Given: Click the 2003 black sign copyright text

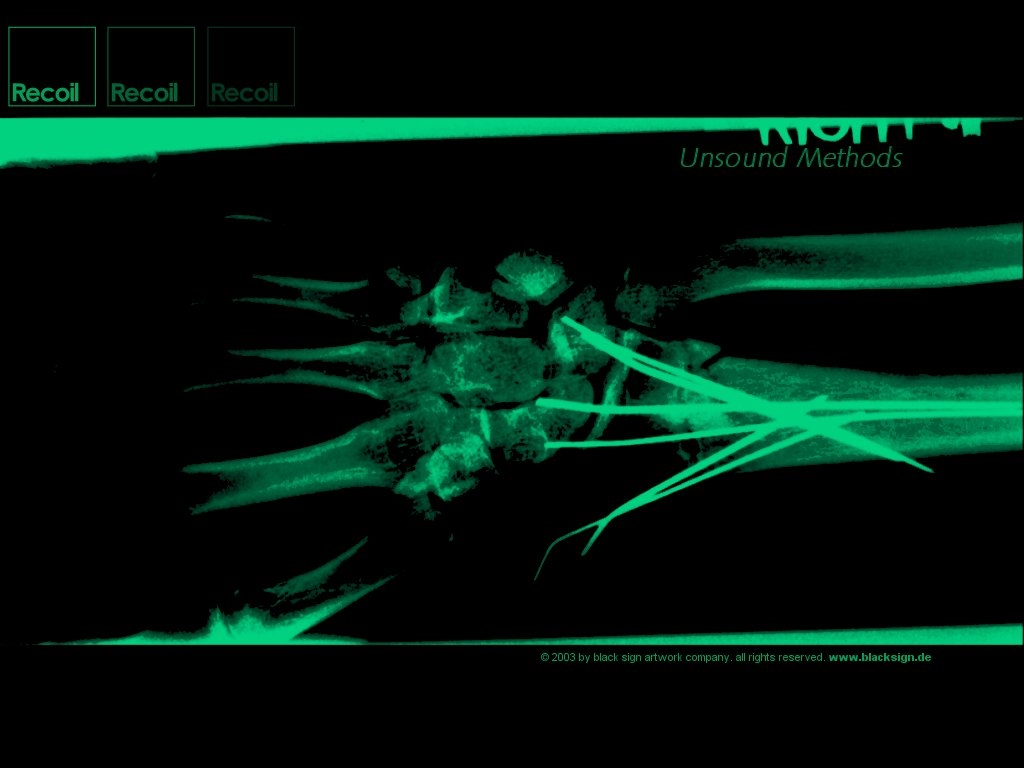Looking at the screenshot, I should pos(683,658).
